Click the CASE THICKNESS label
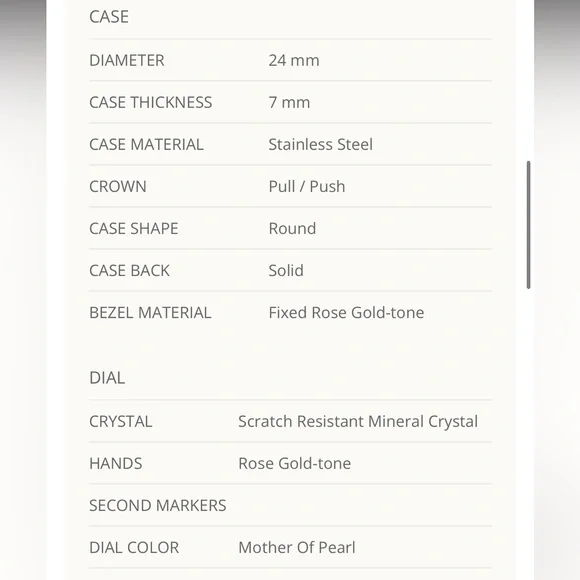 click(x=151, y=102)
